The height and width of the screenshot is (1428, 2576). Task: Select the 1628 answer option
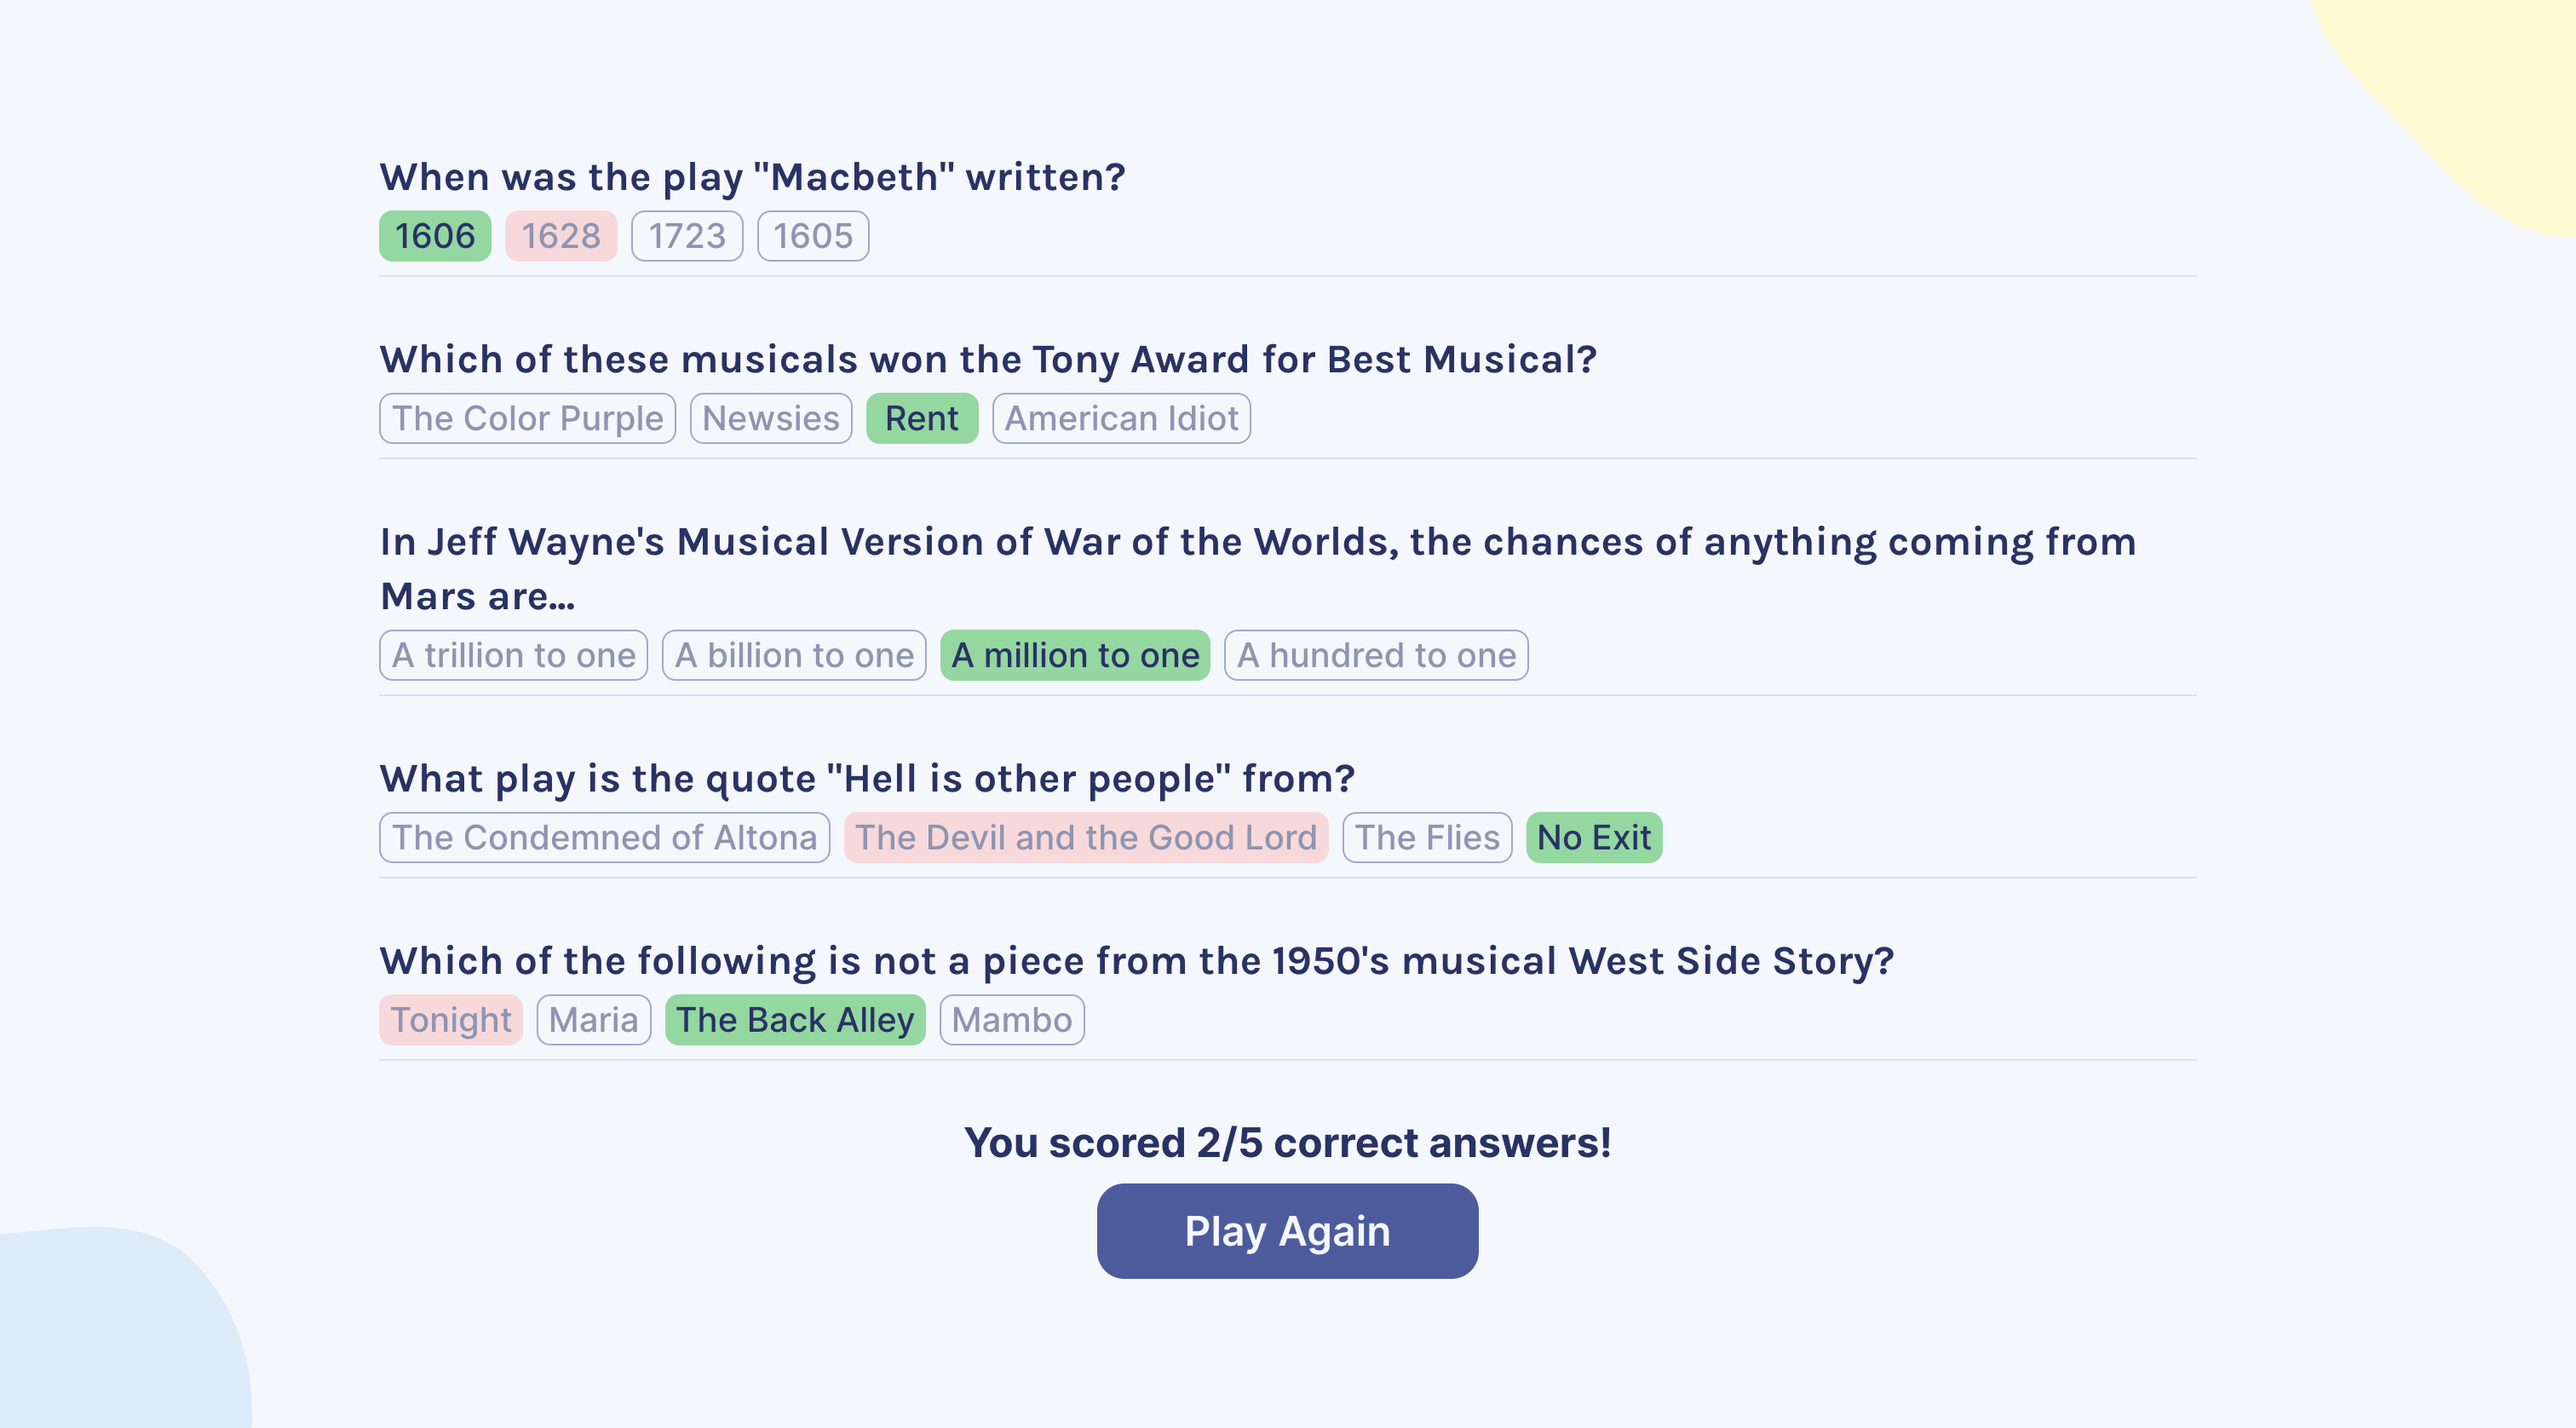(x=561, y=236)
